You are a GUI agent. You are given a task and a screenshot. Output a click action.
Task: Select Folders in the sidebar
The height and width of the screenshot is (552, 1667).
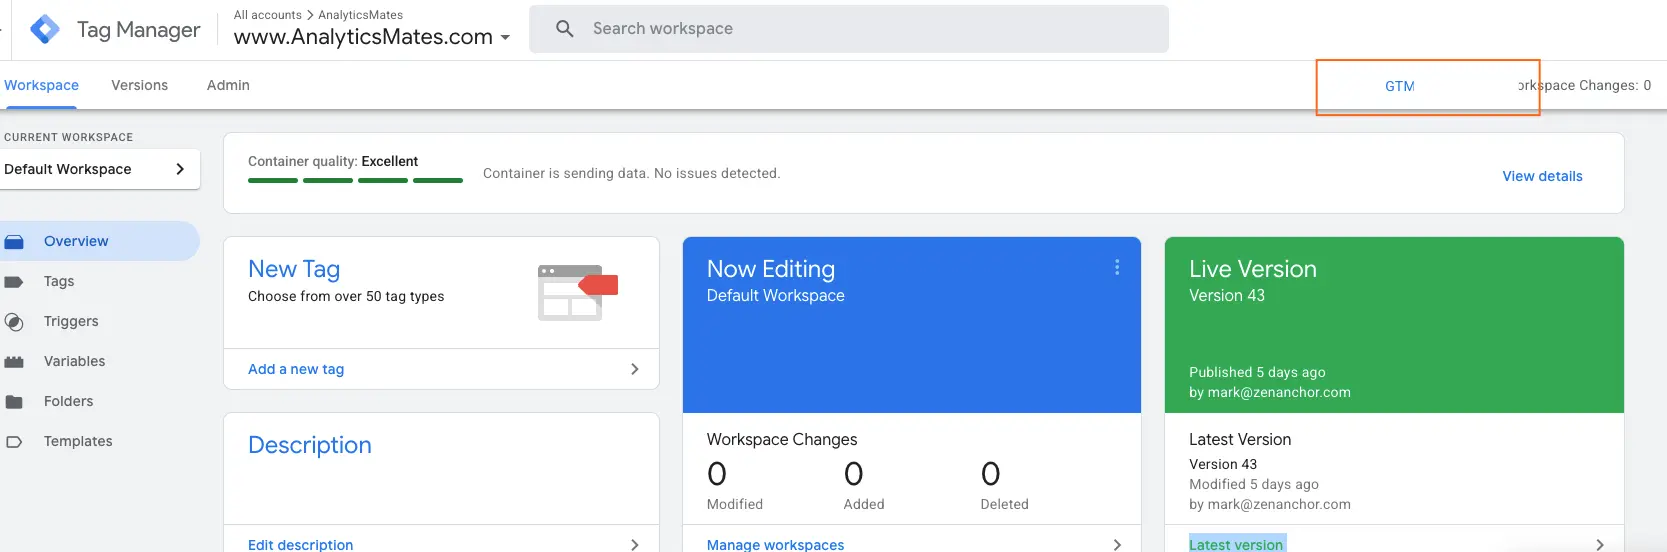(68, 401)
